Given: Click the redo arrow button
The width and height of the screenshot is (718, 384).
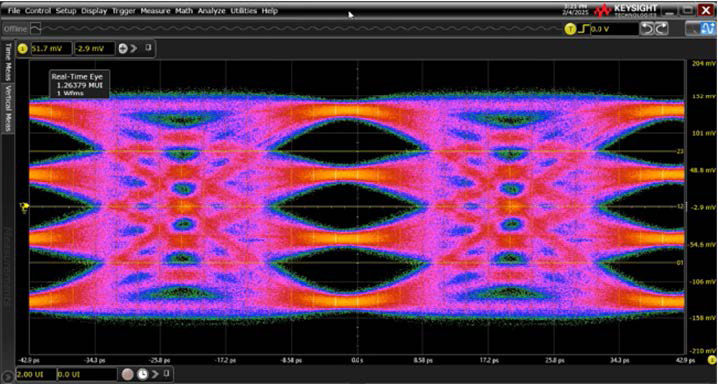Looking at the screenshot, I should click(662, 29).
